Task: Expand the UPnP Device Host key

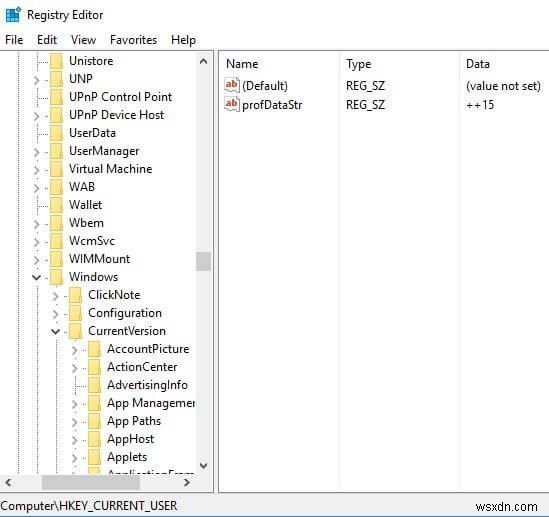Action: click(36, 116)
